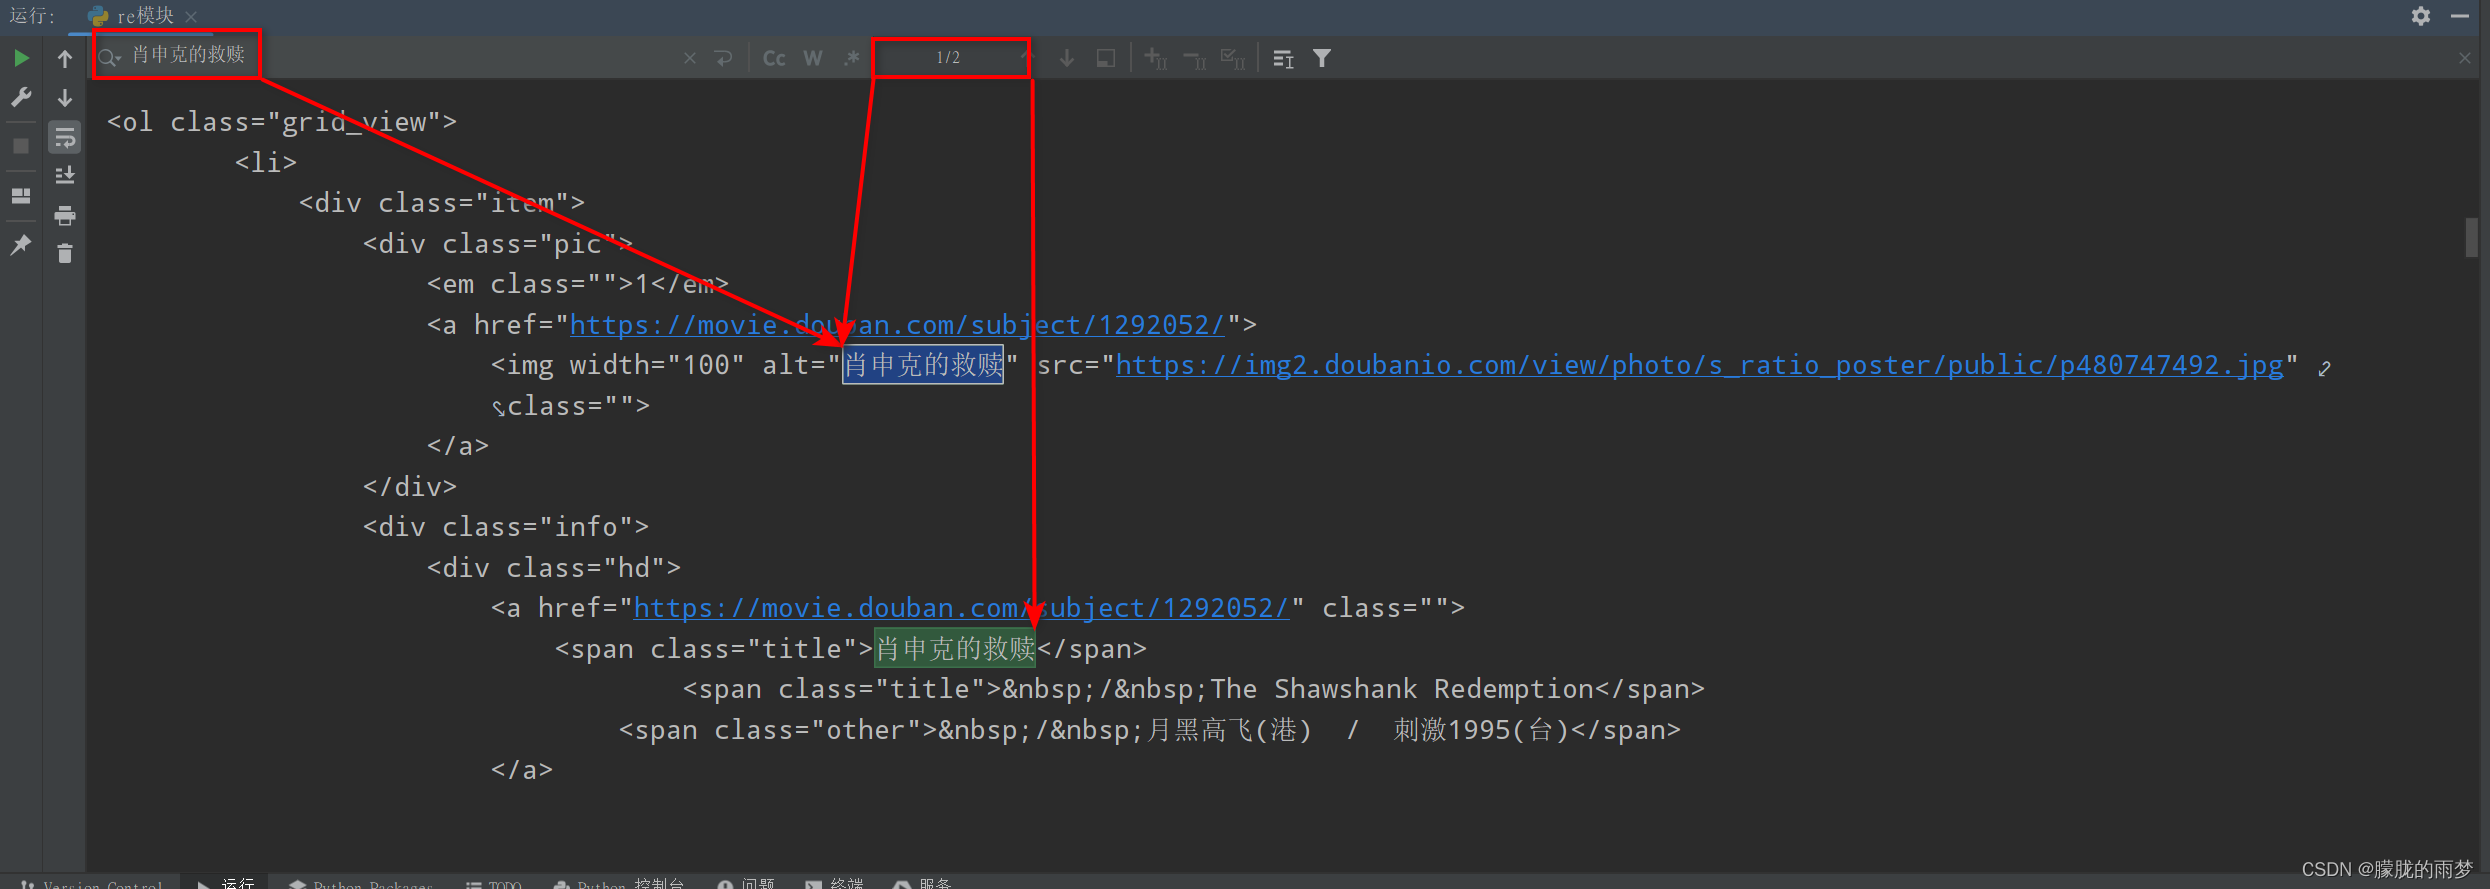Rerun the re模块 script with green play icon
This screenshot has width=2490, height=889.
coord(21,58)
